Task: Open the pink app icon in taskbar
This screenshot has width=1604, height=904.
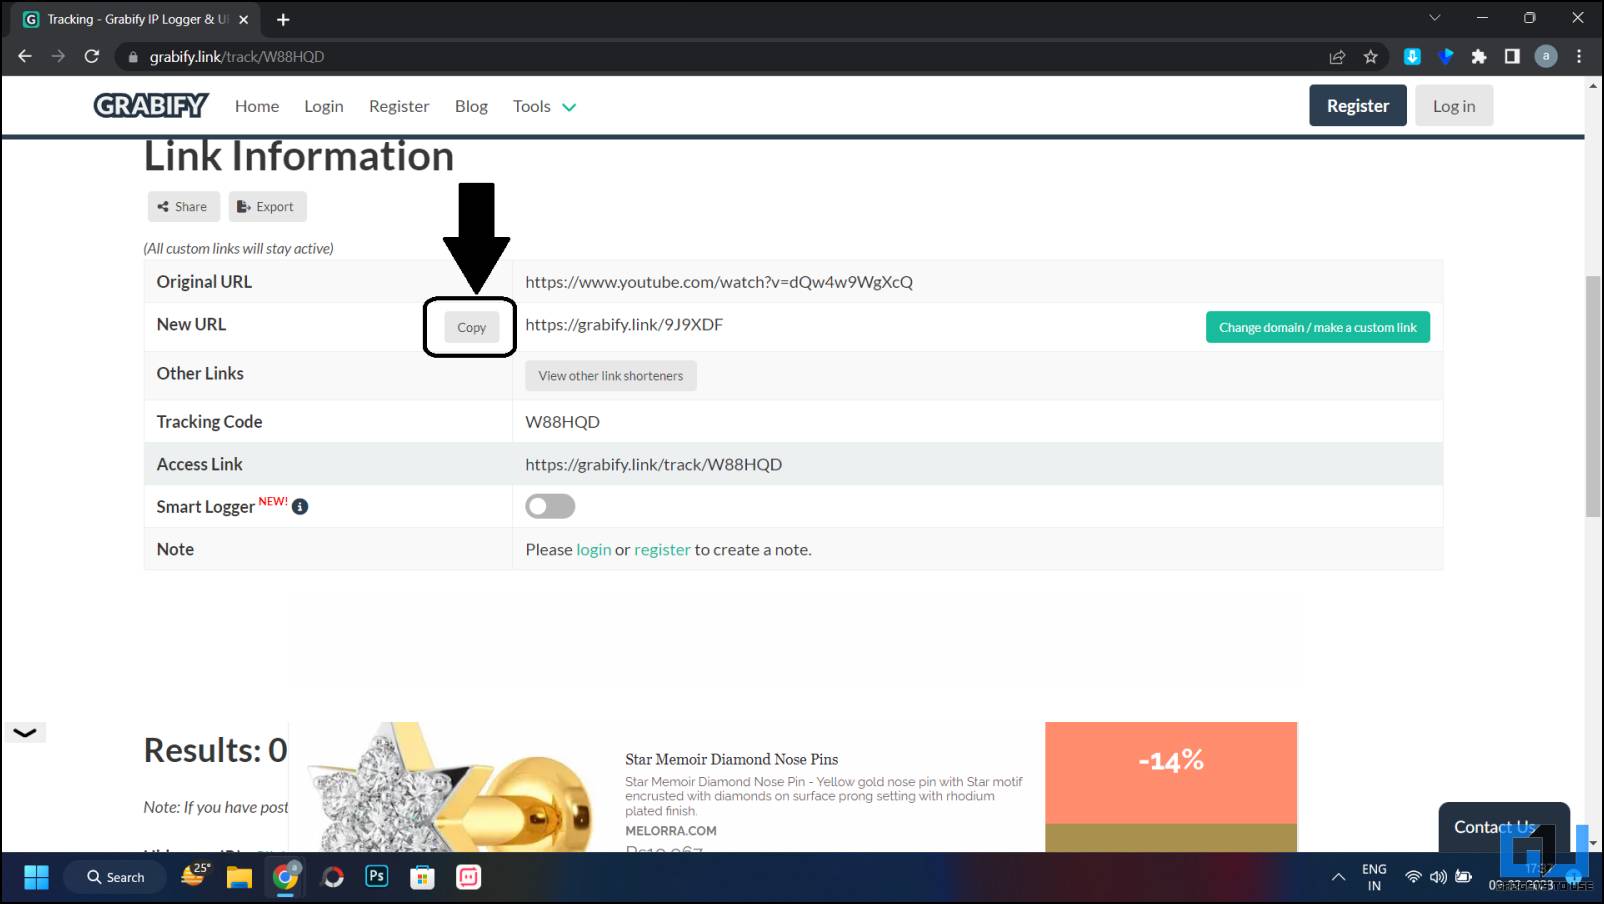Action: [x=468, y=877]
